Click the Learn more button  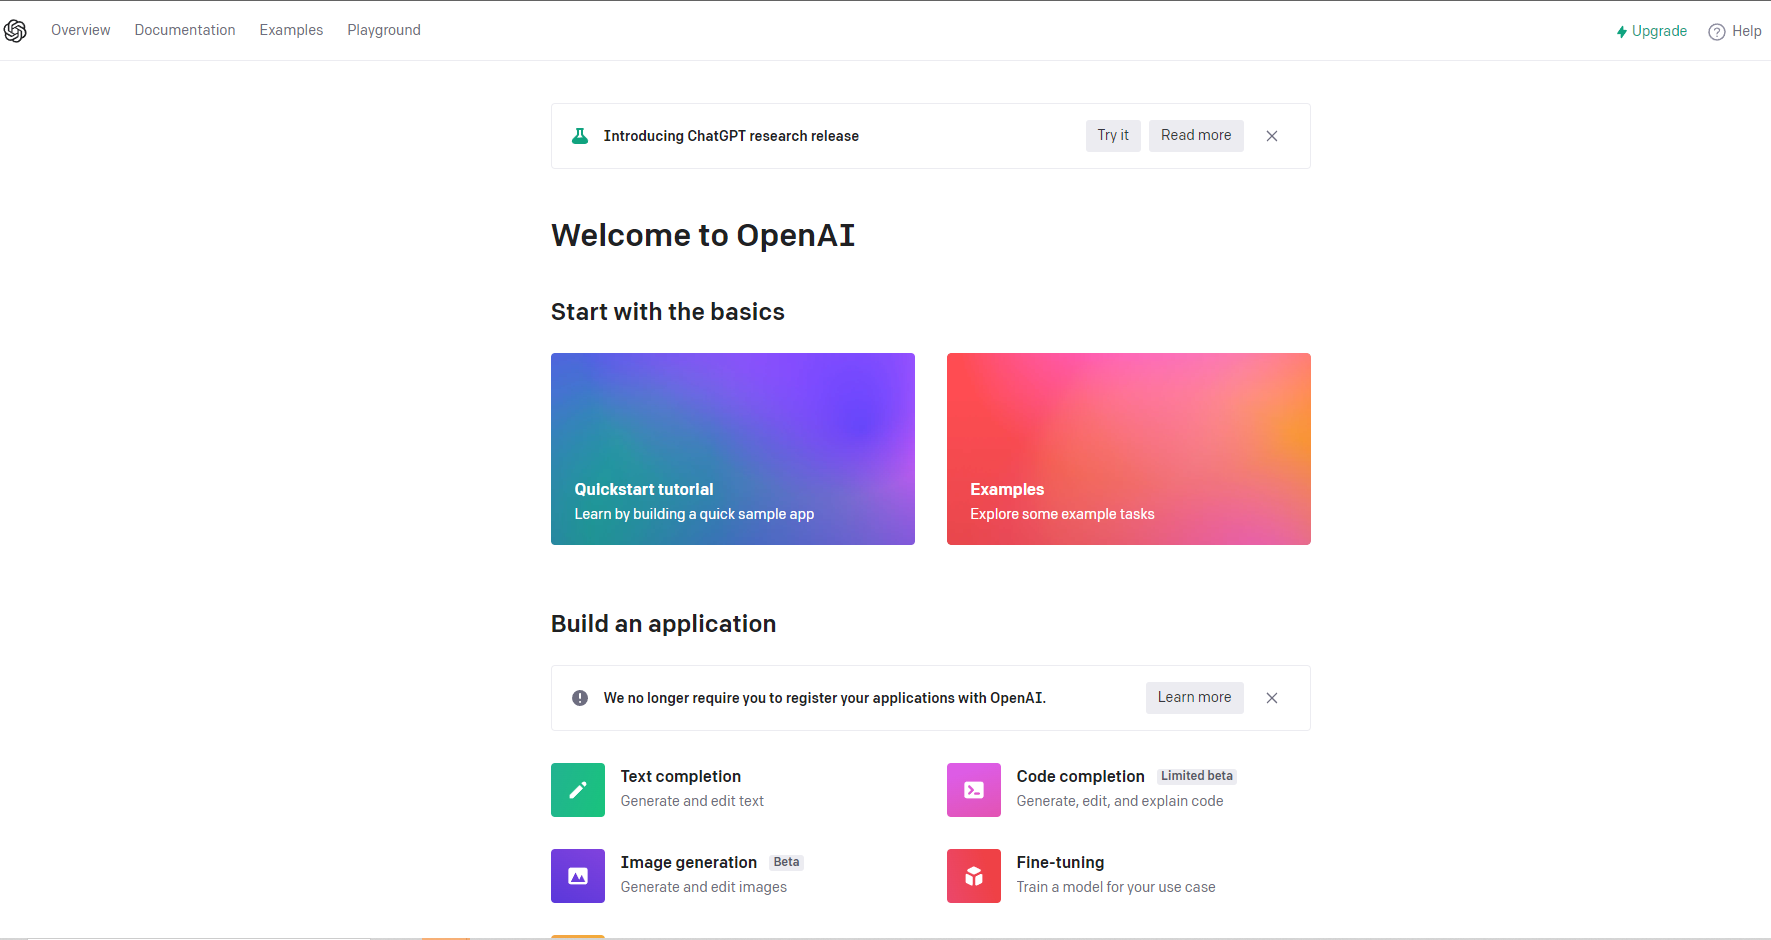point(1195,698)
